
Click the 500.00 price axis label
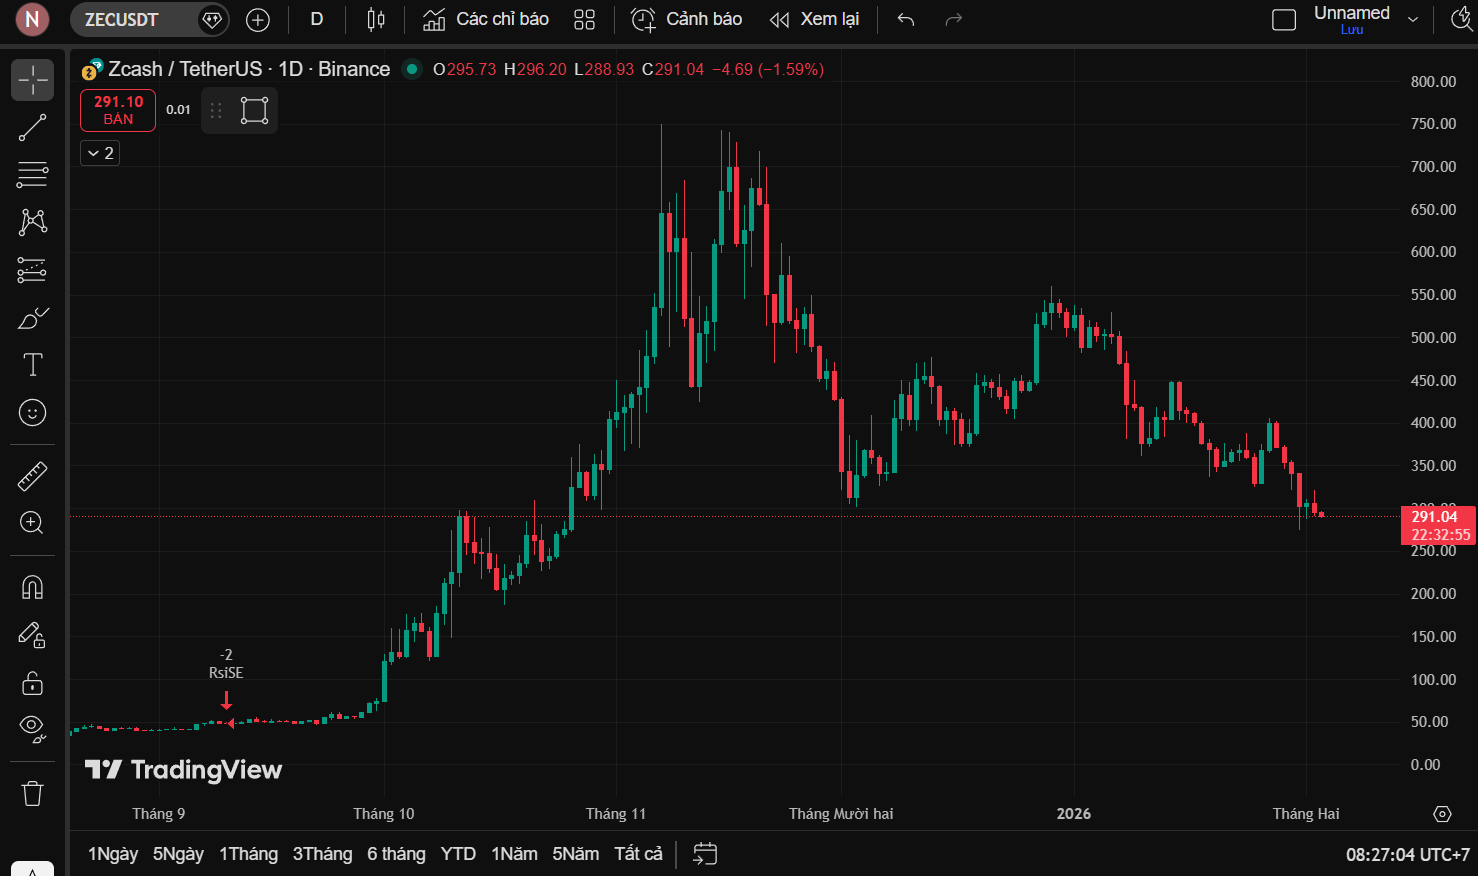point(1433,338)
